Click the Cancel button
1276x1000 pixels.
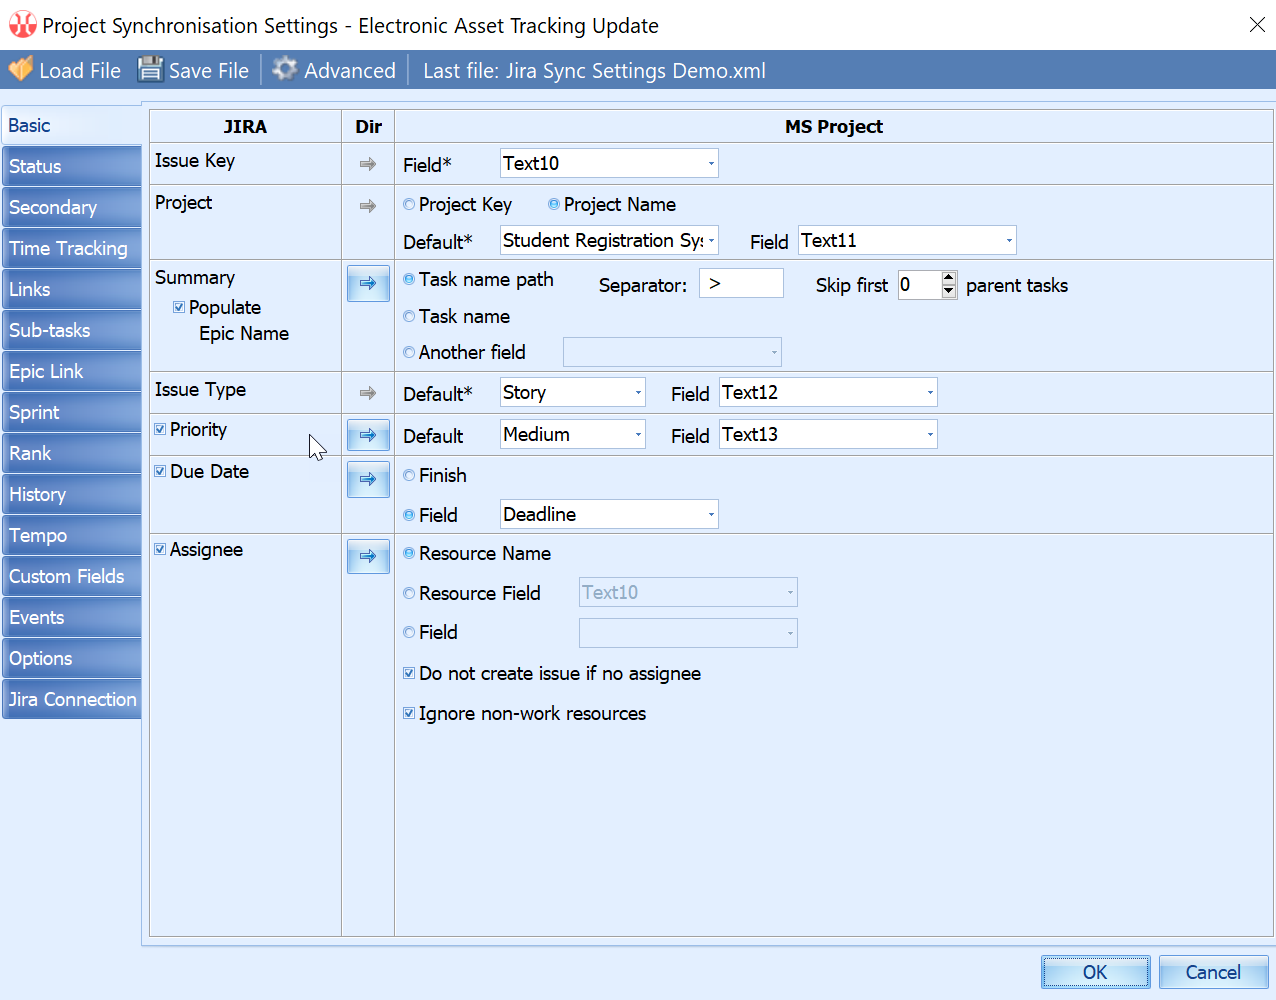point(1213,972)
